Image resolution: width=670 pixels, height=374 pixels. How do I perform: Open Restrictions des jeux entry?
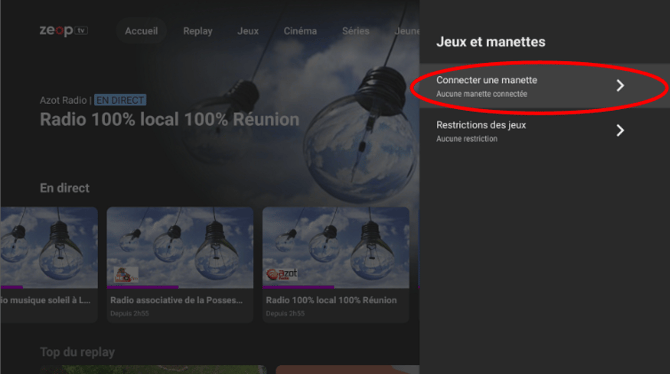(544, 131)
